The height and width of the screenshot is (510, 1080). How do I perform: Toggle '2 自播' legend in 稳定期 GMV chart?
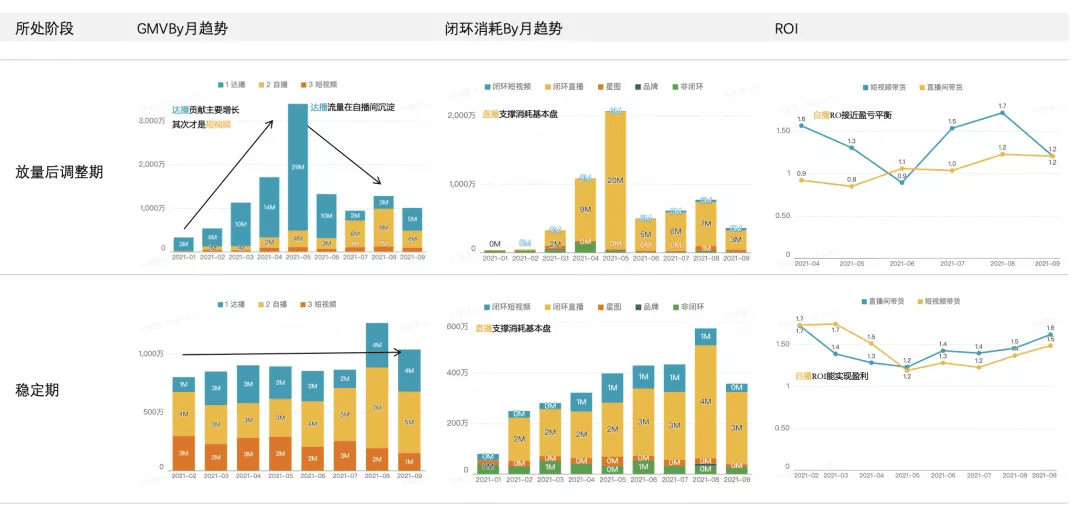(272, 304)
